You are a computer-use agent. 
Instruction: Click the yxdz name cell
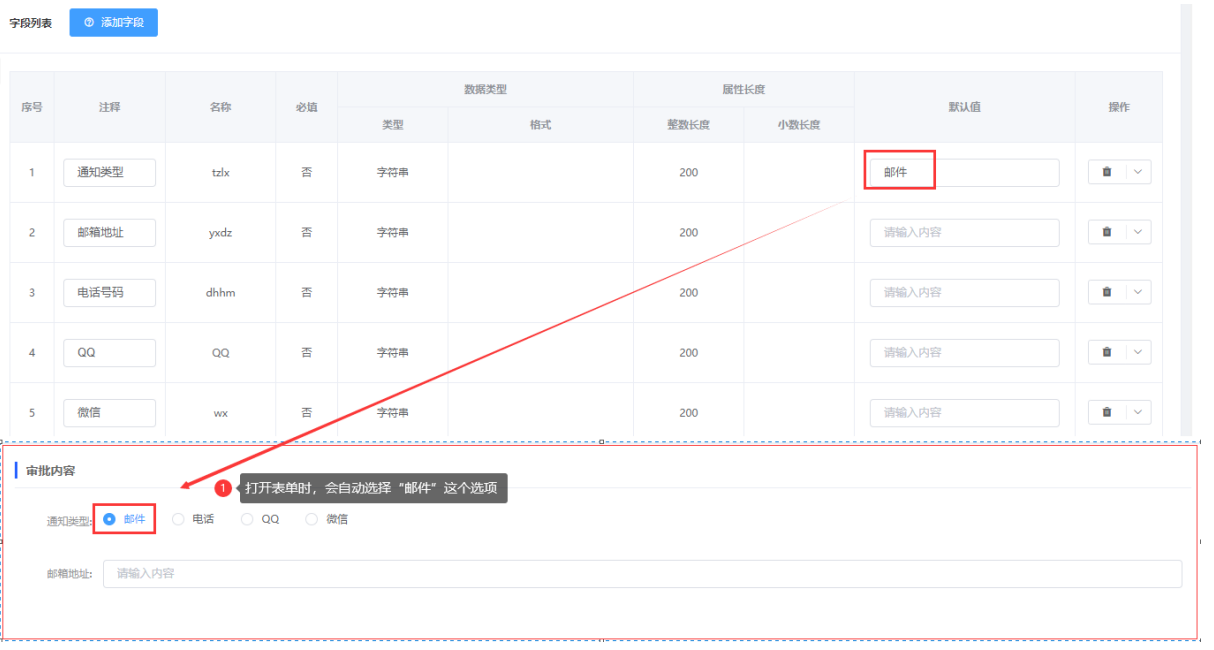(x=220, y=232)
